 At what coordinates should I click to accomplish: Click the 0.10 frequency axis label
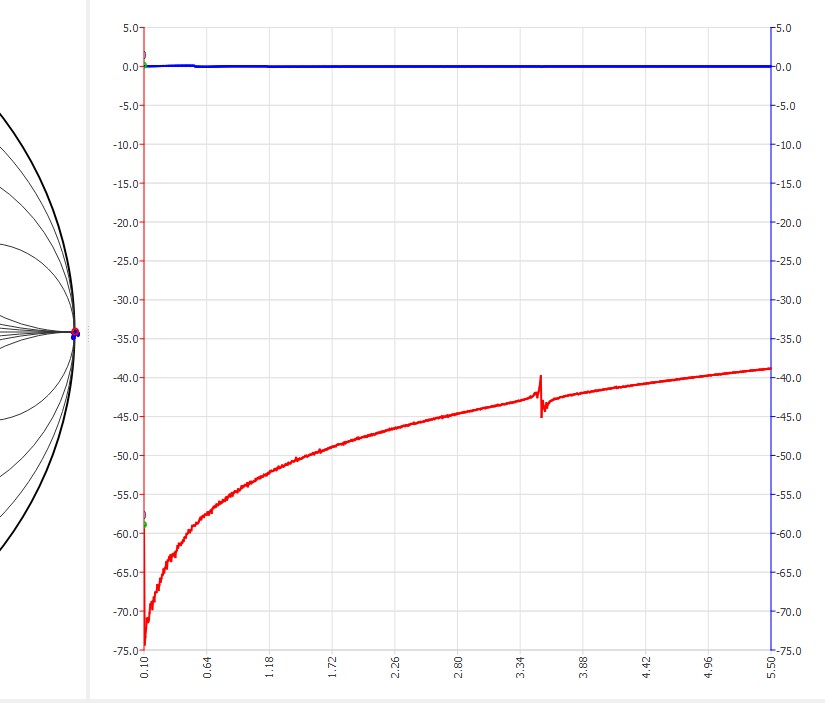coord(144,667)
